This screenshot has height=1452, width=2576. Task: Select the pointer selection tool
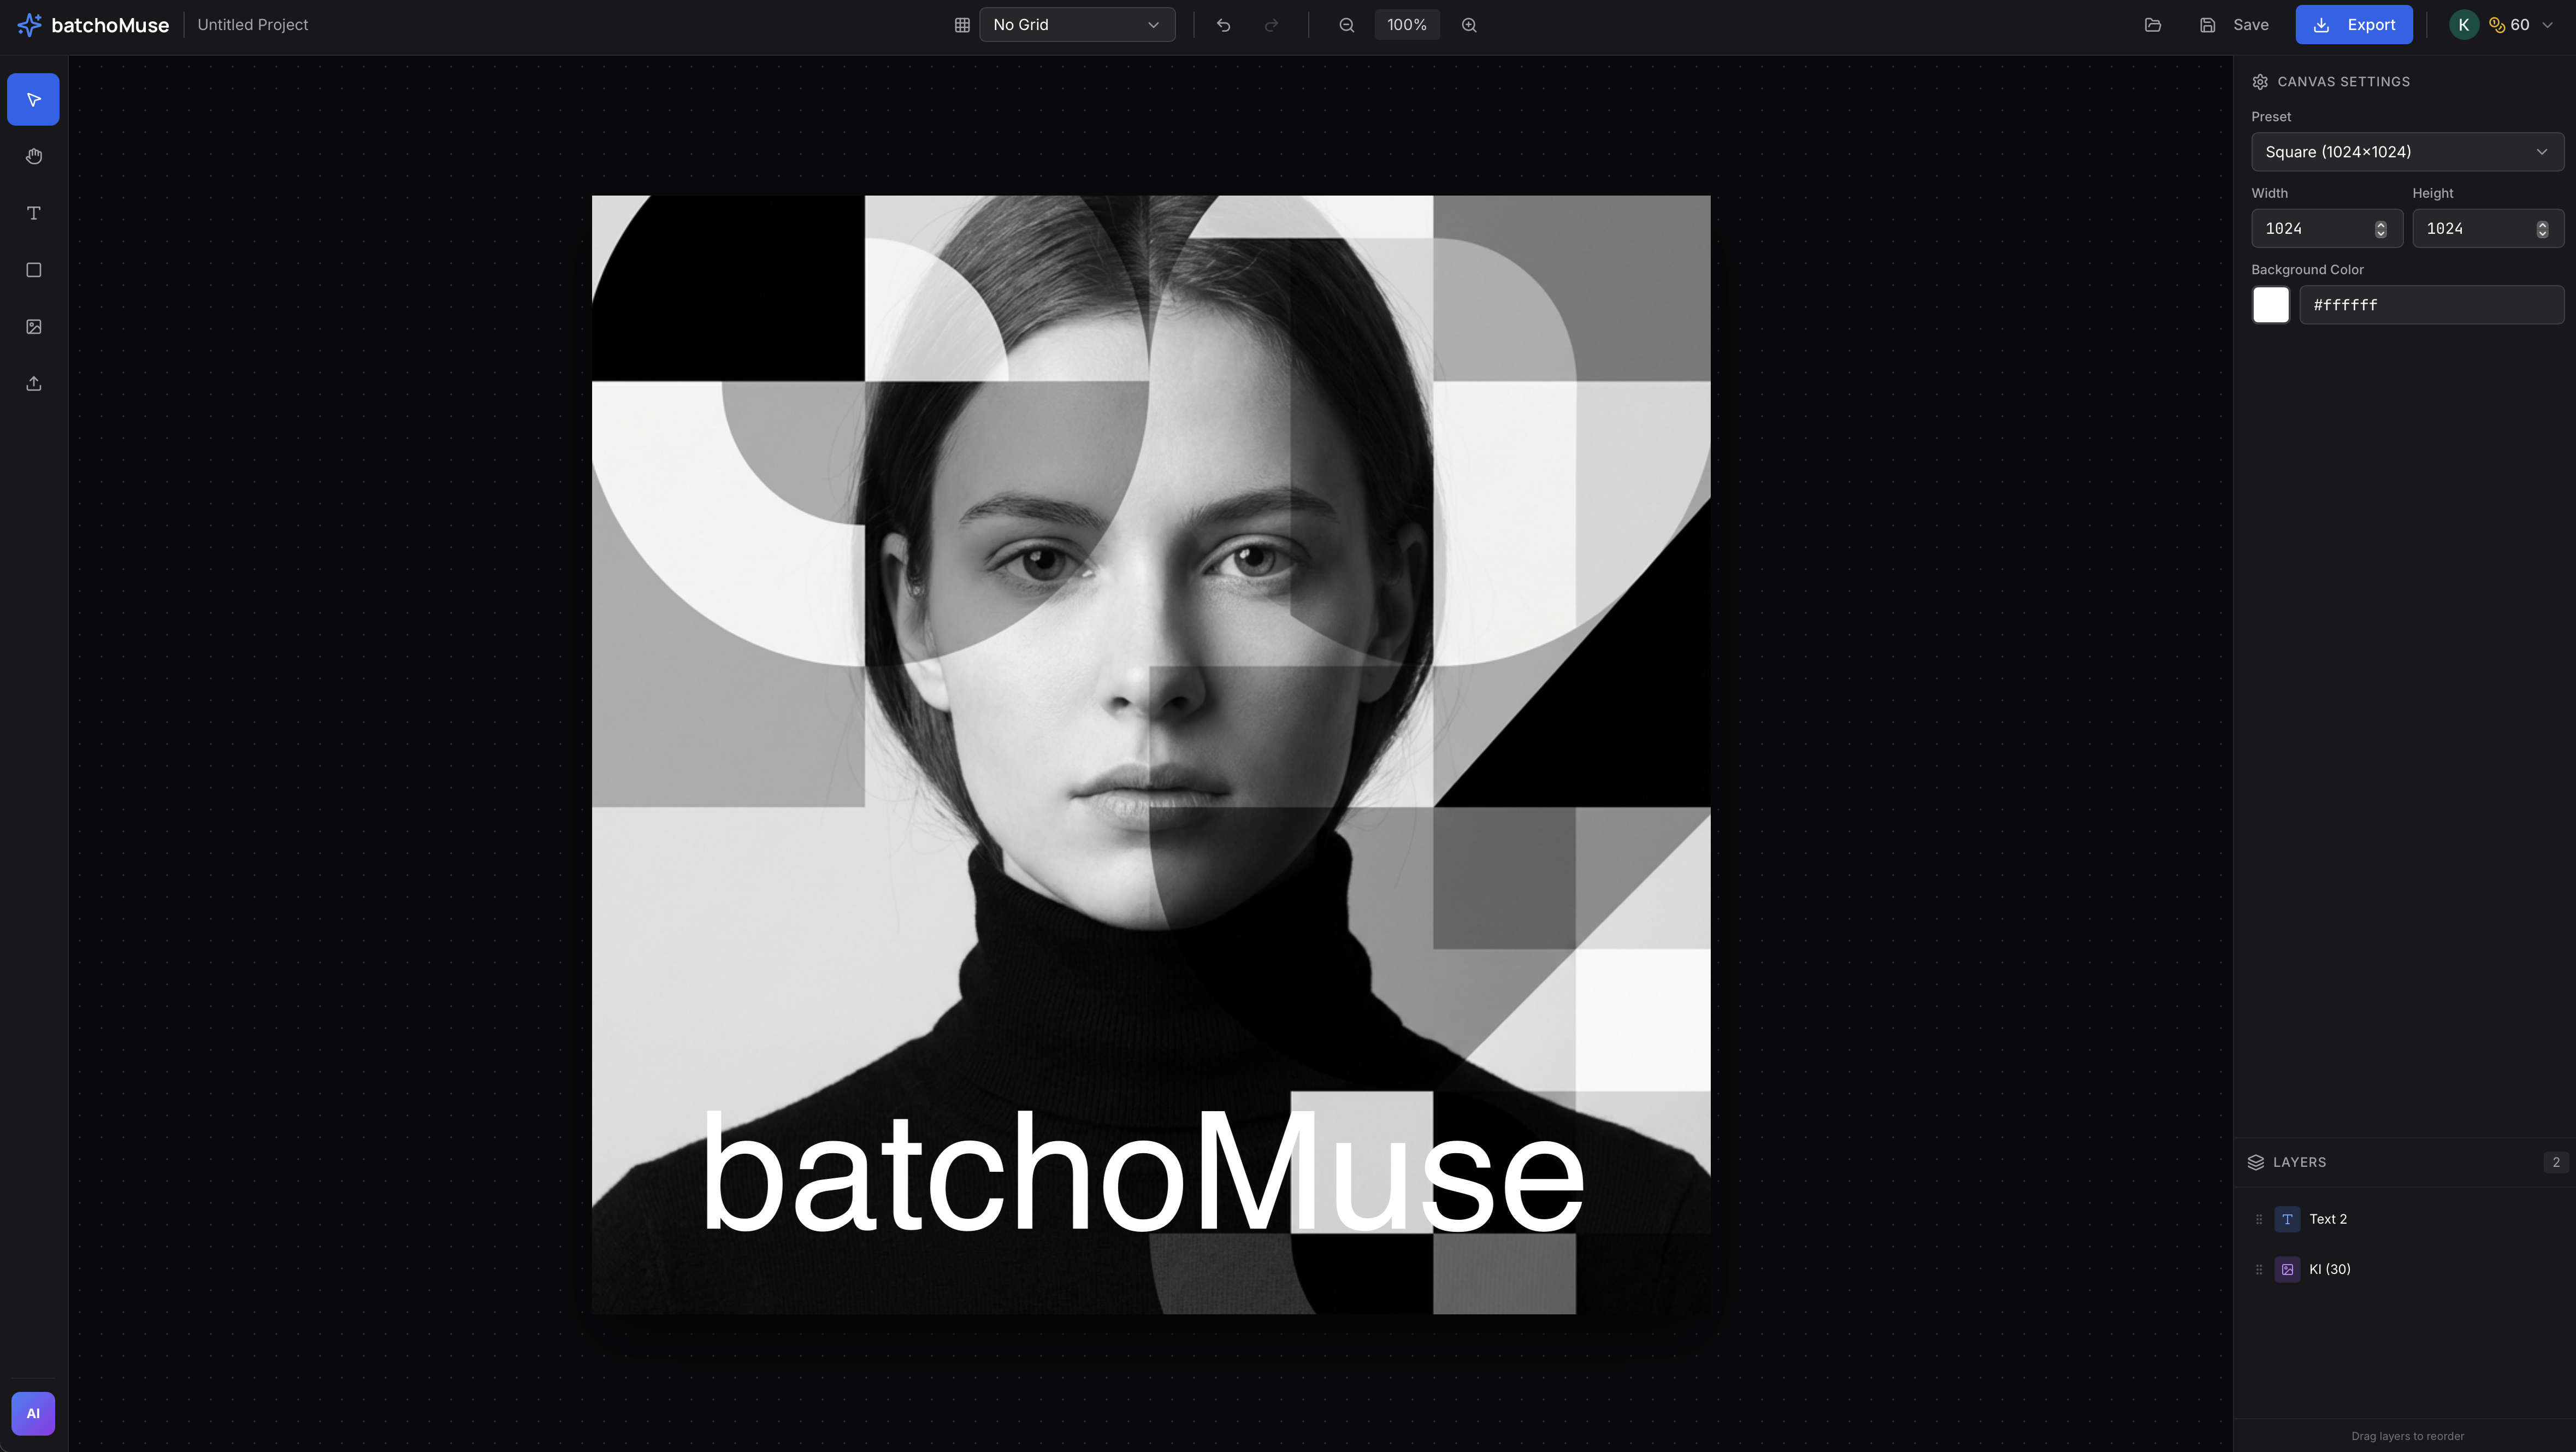tap(33, 99)
